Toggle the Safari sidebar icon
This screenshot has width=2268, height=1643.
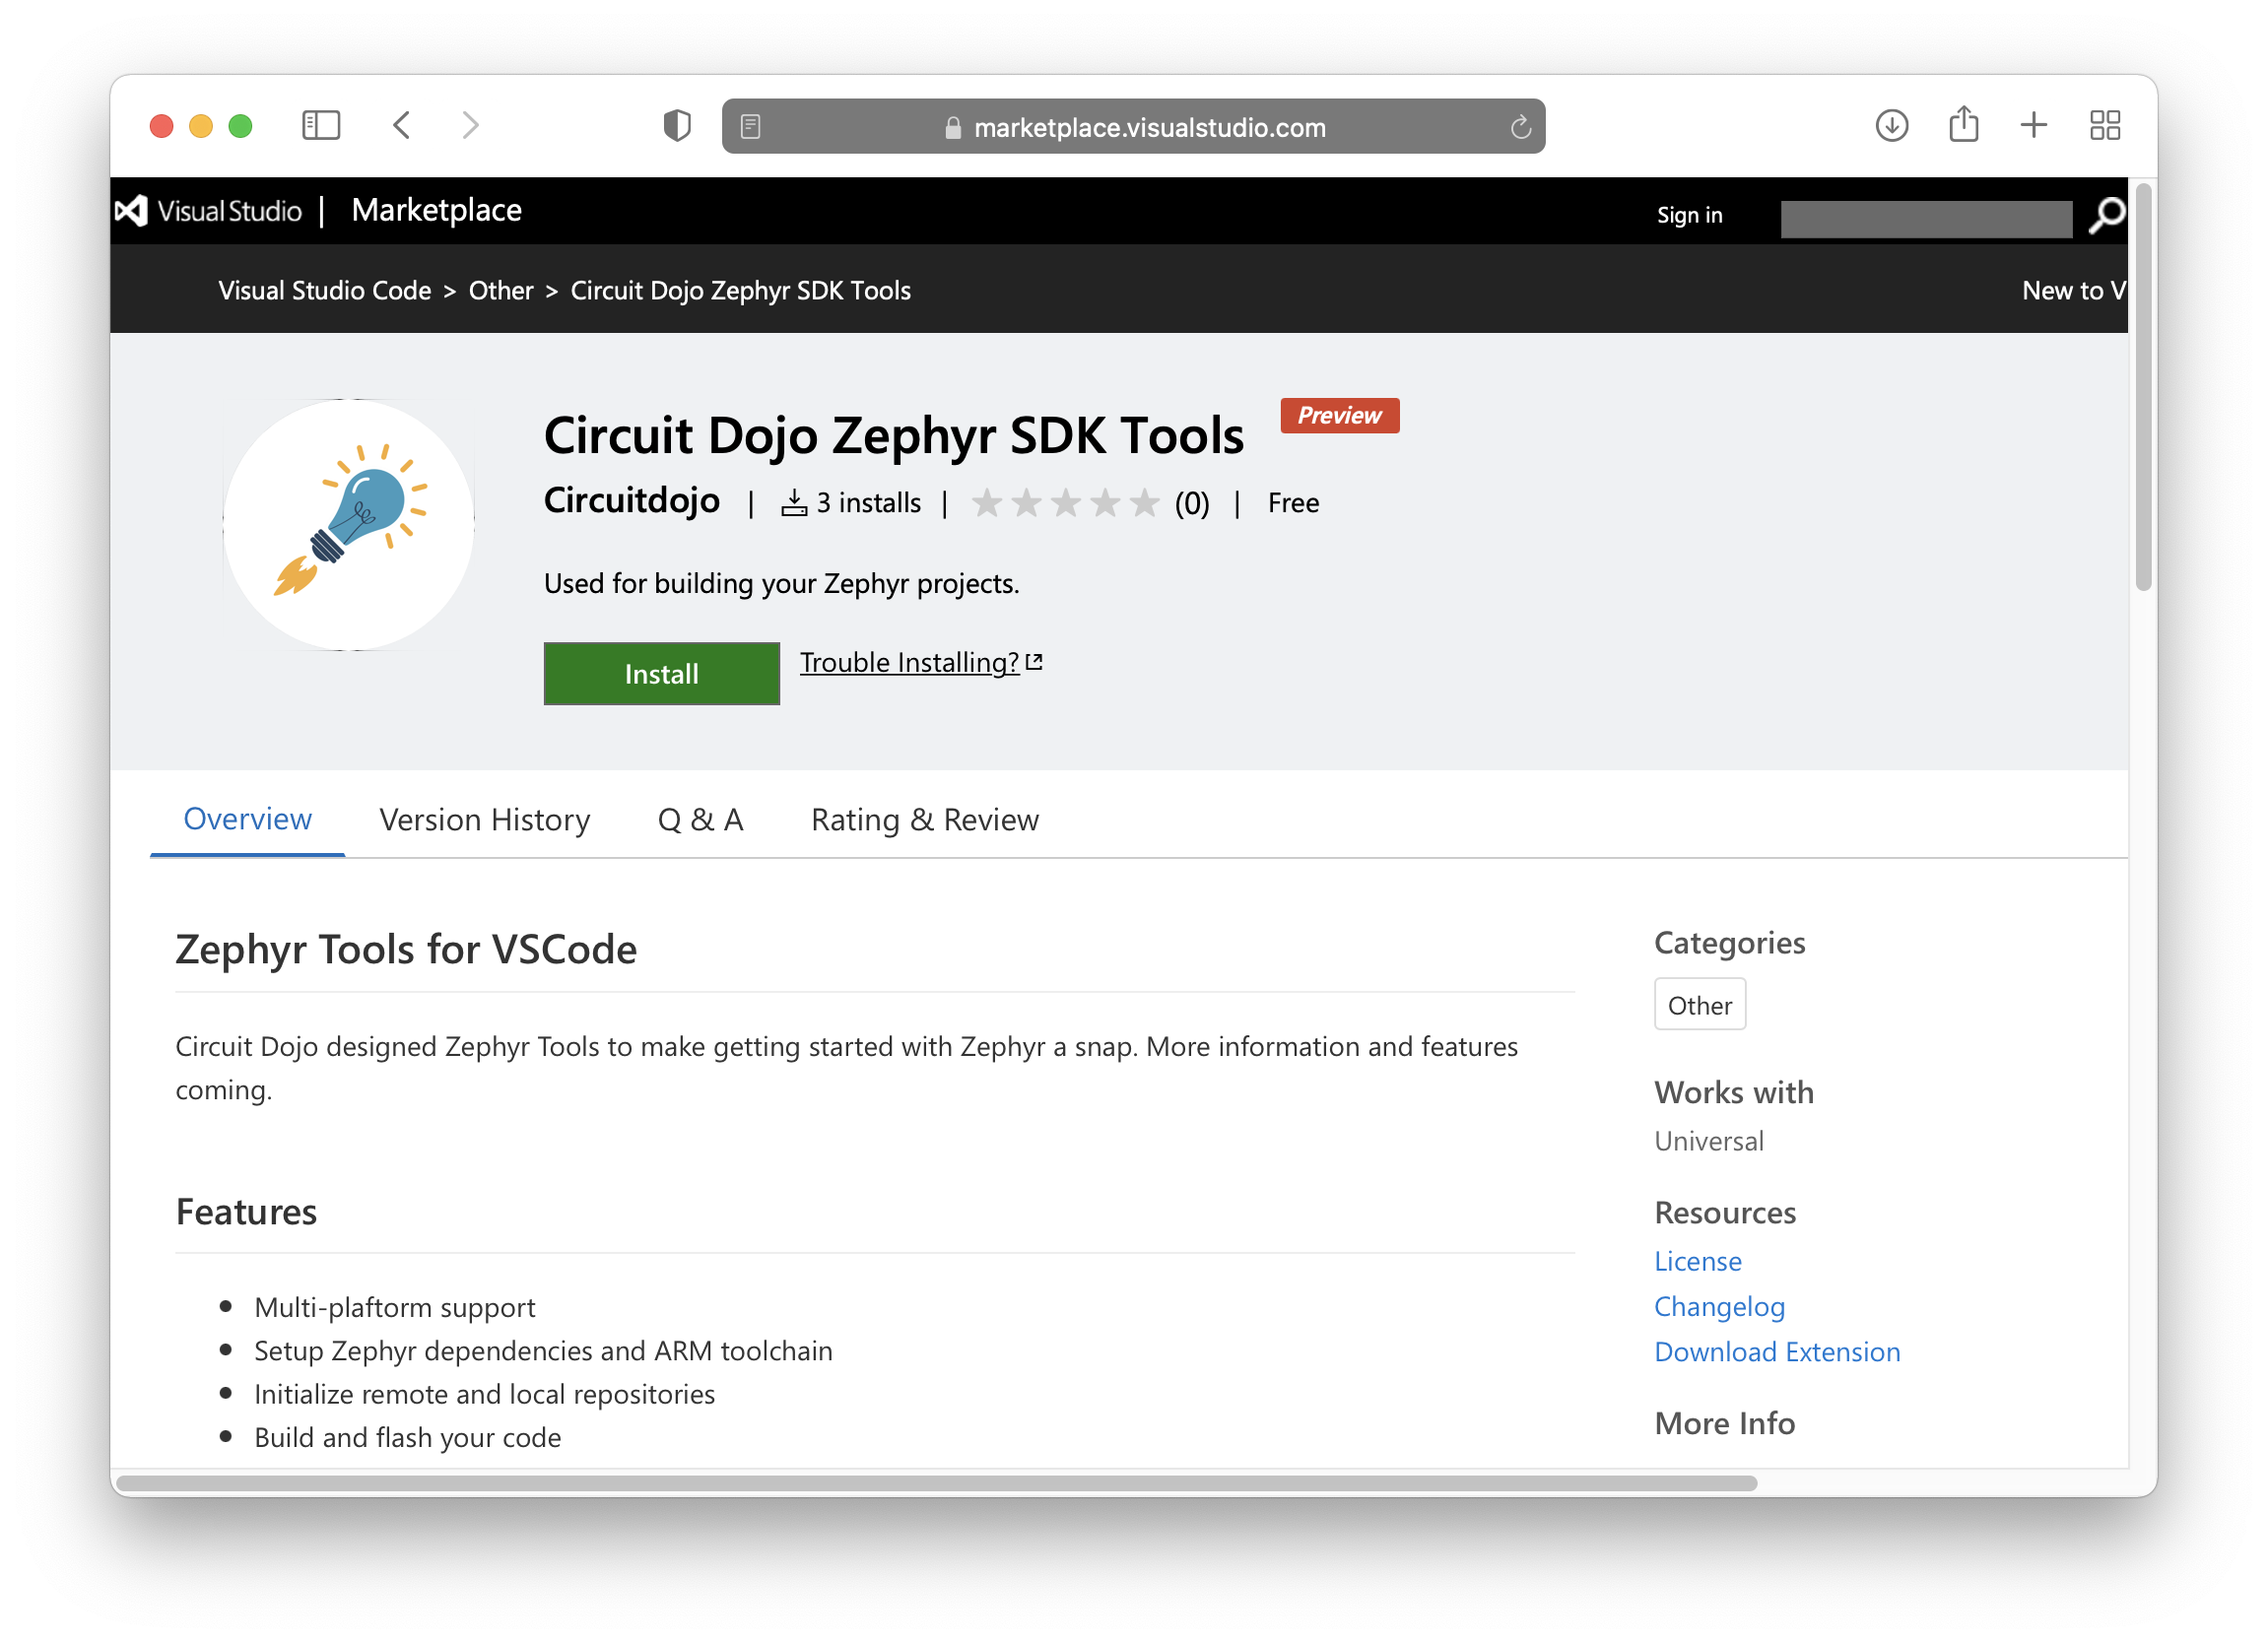[321, 125]
